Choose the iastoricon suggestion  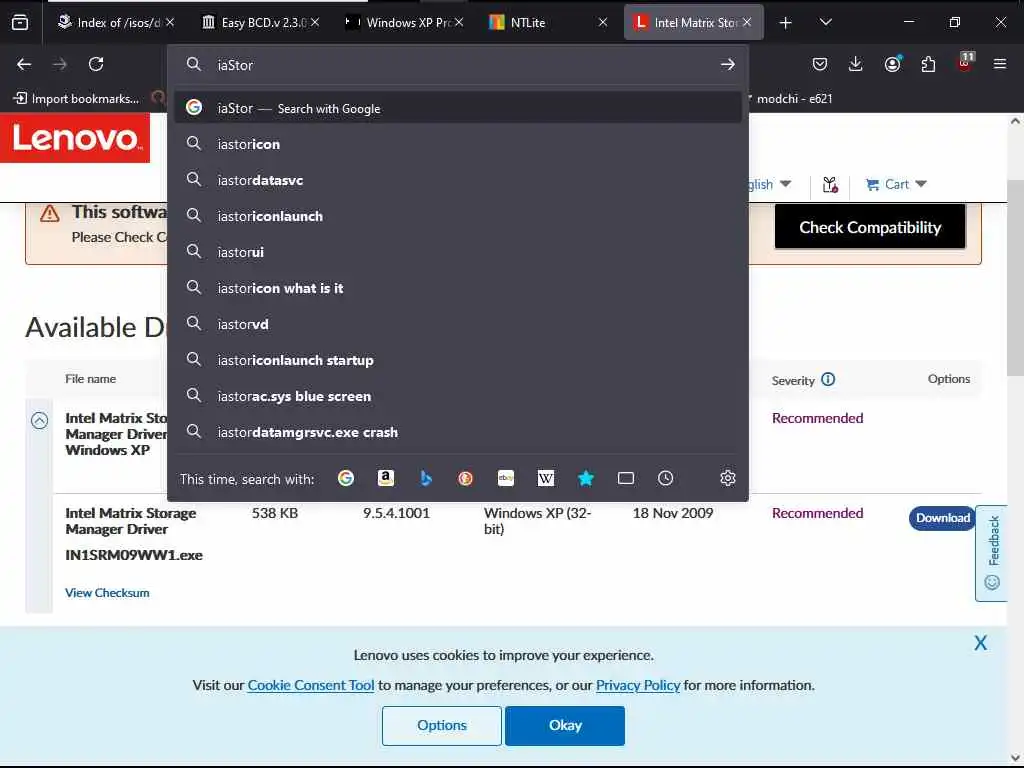(458, 144)
